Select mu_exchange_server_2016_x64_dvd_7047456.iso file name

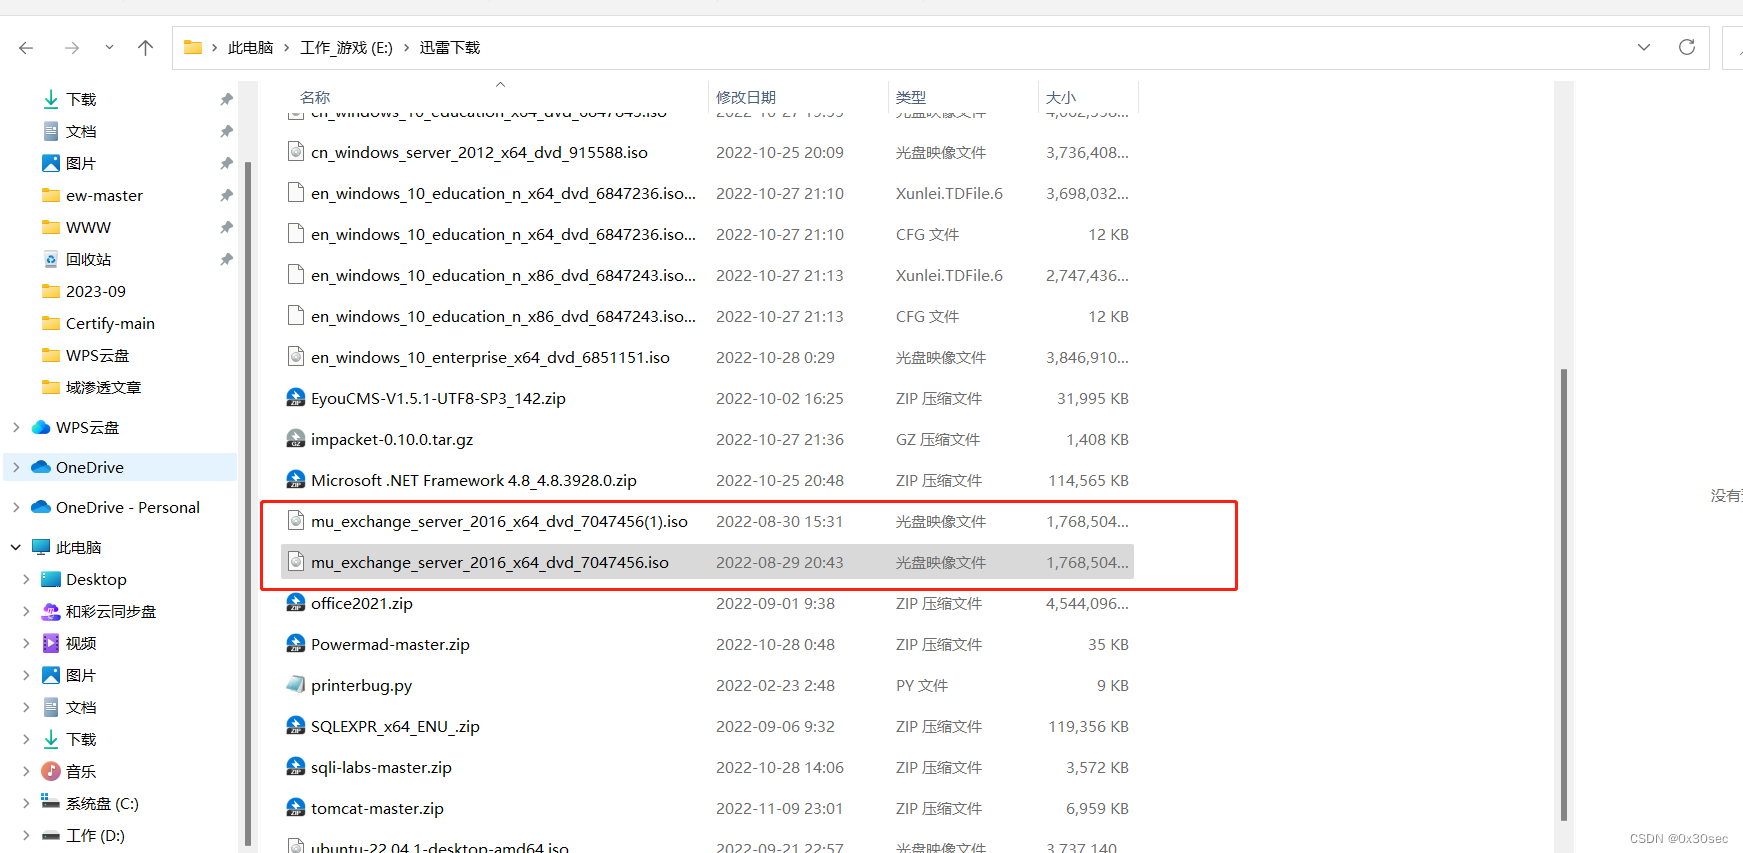click(490, 562)
